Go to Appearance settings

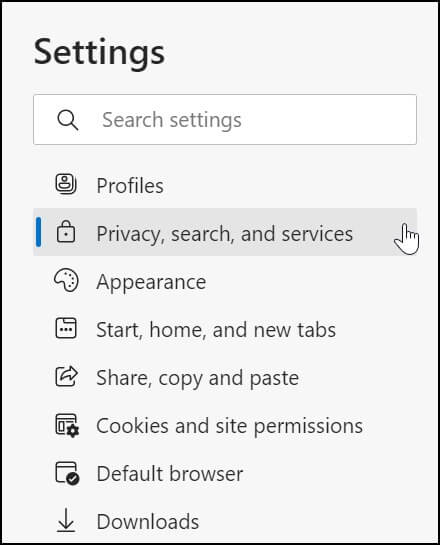225,280
